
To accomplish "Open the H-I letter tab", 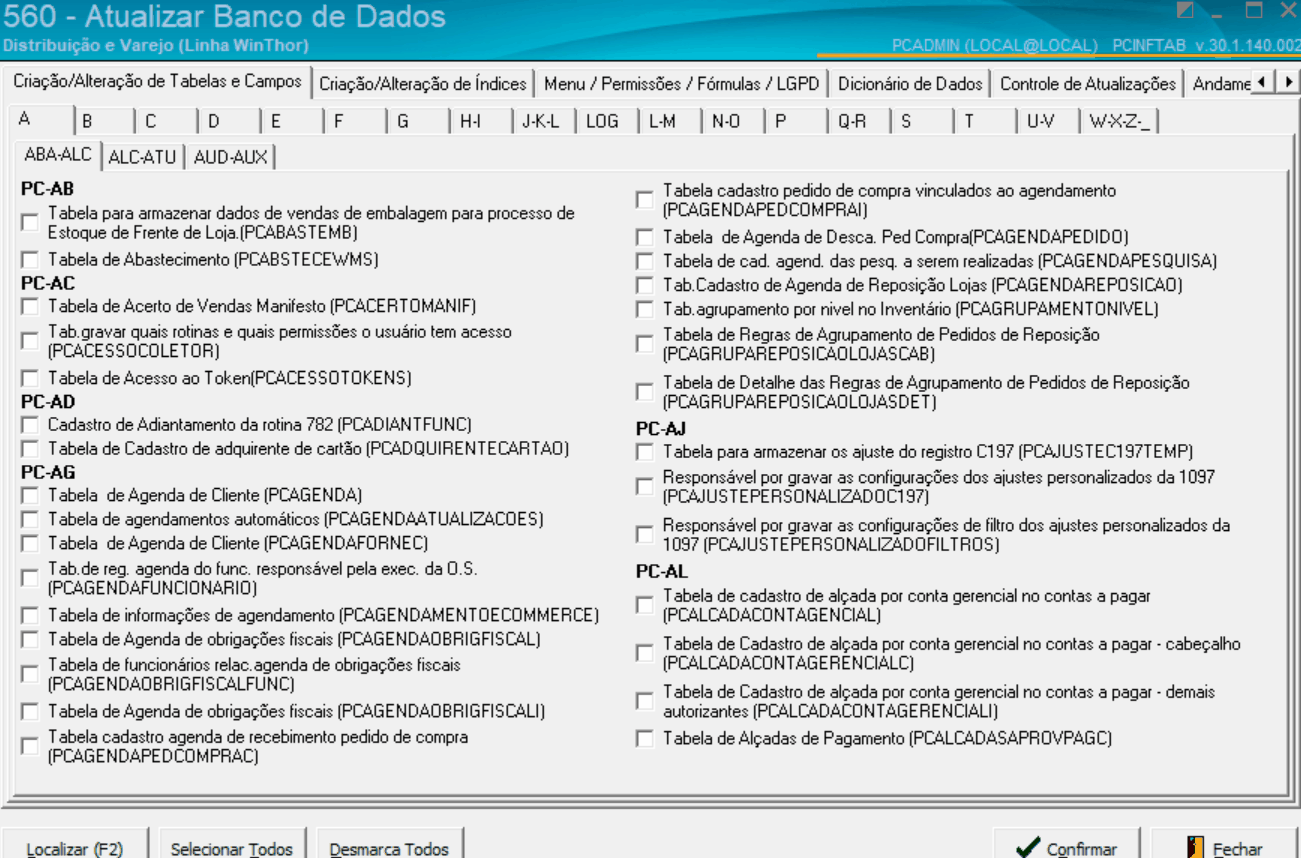I will click(482, 121).
